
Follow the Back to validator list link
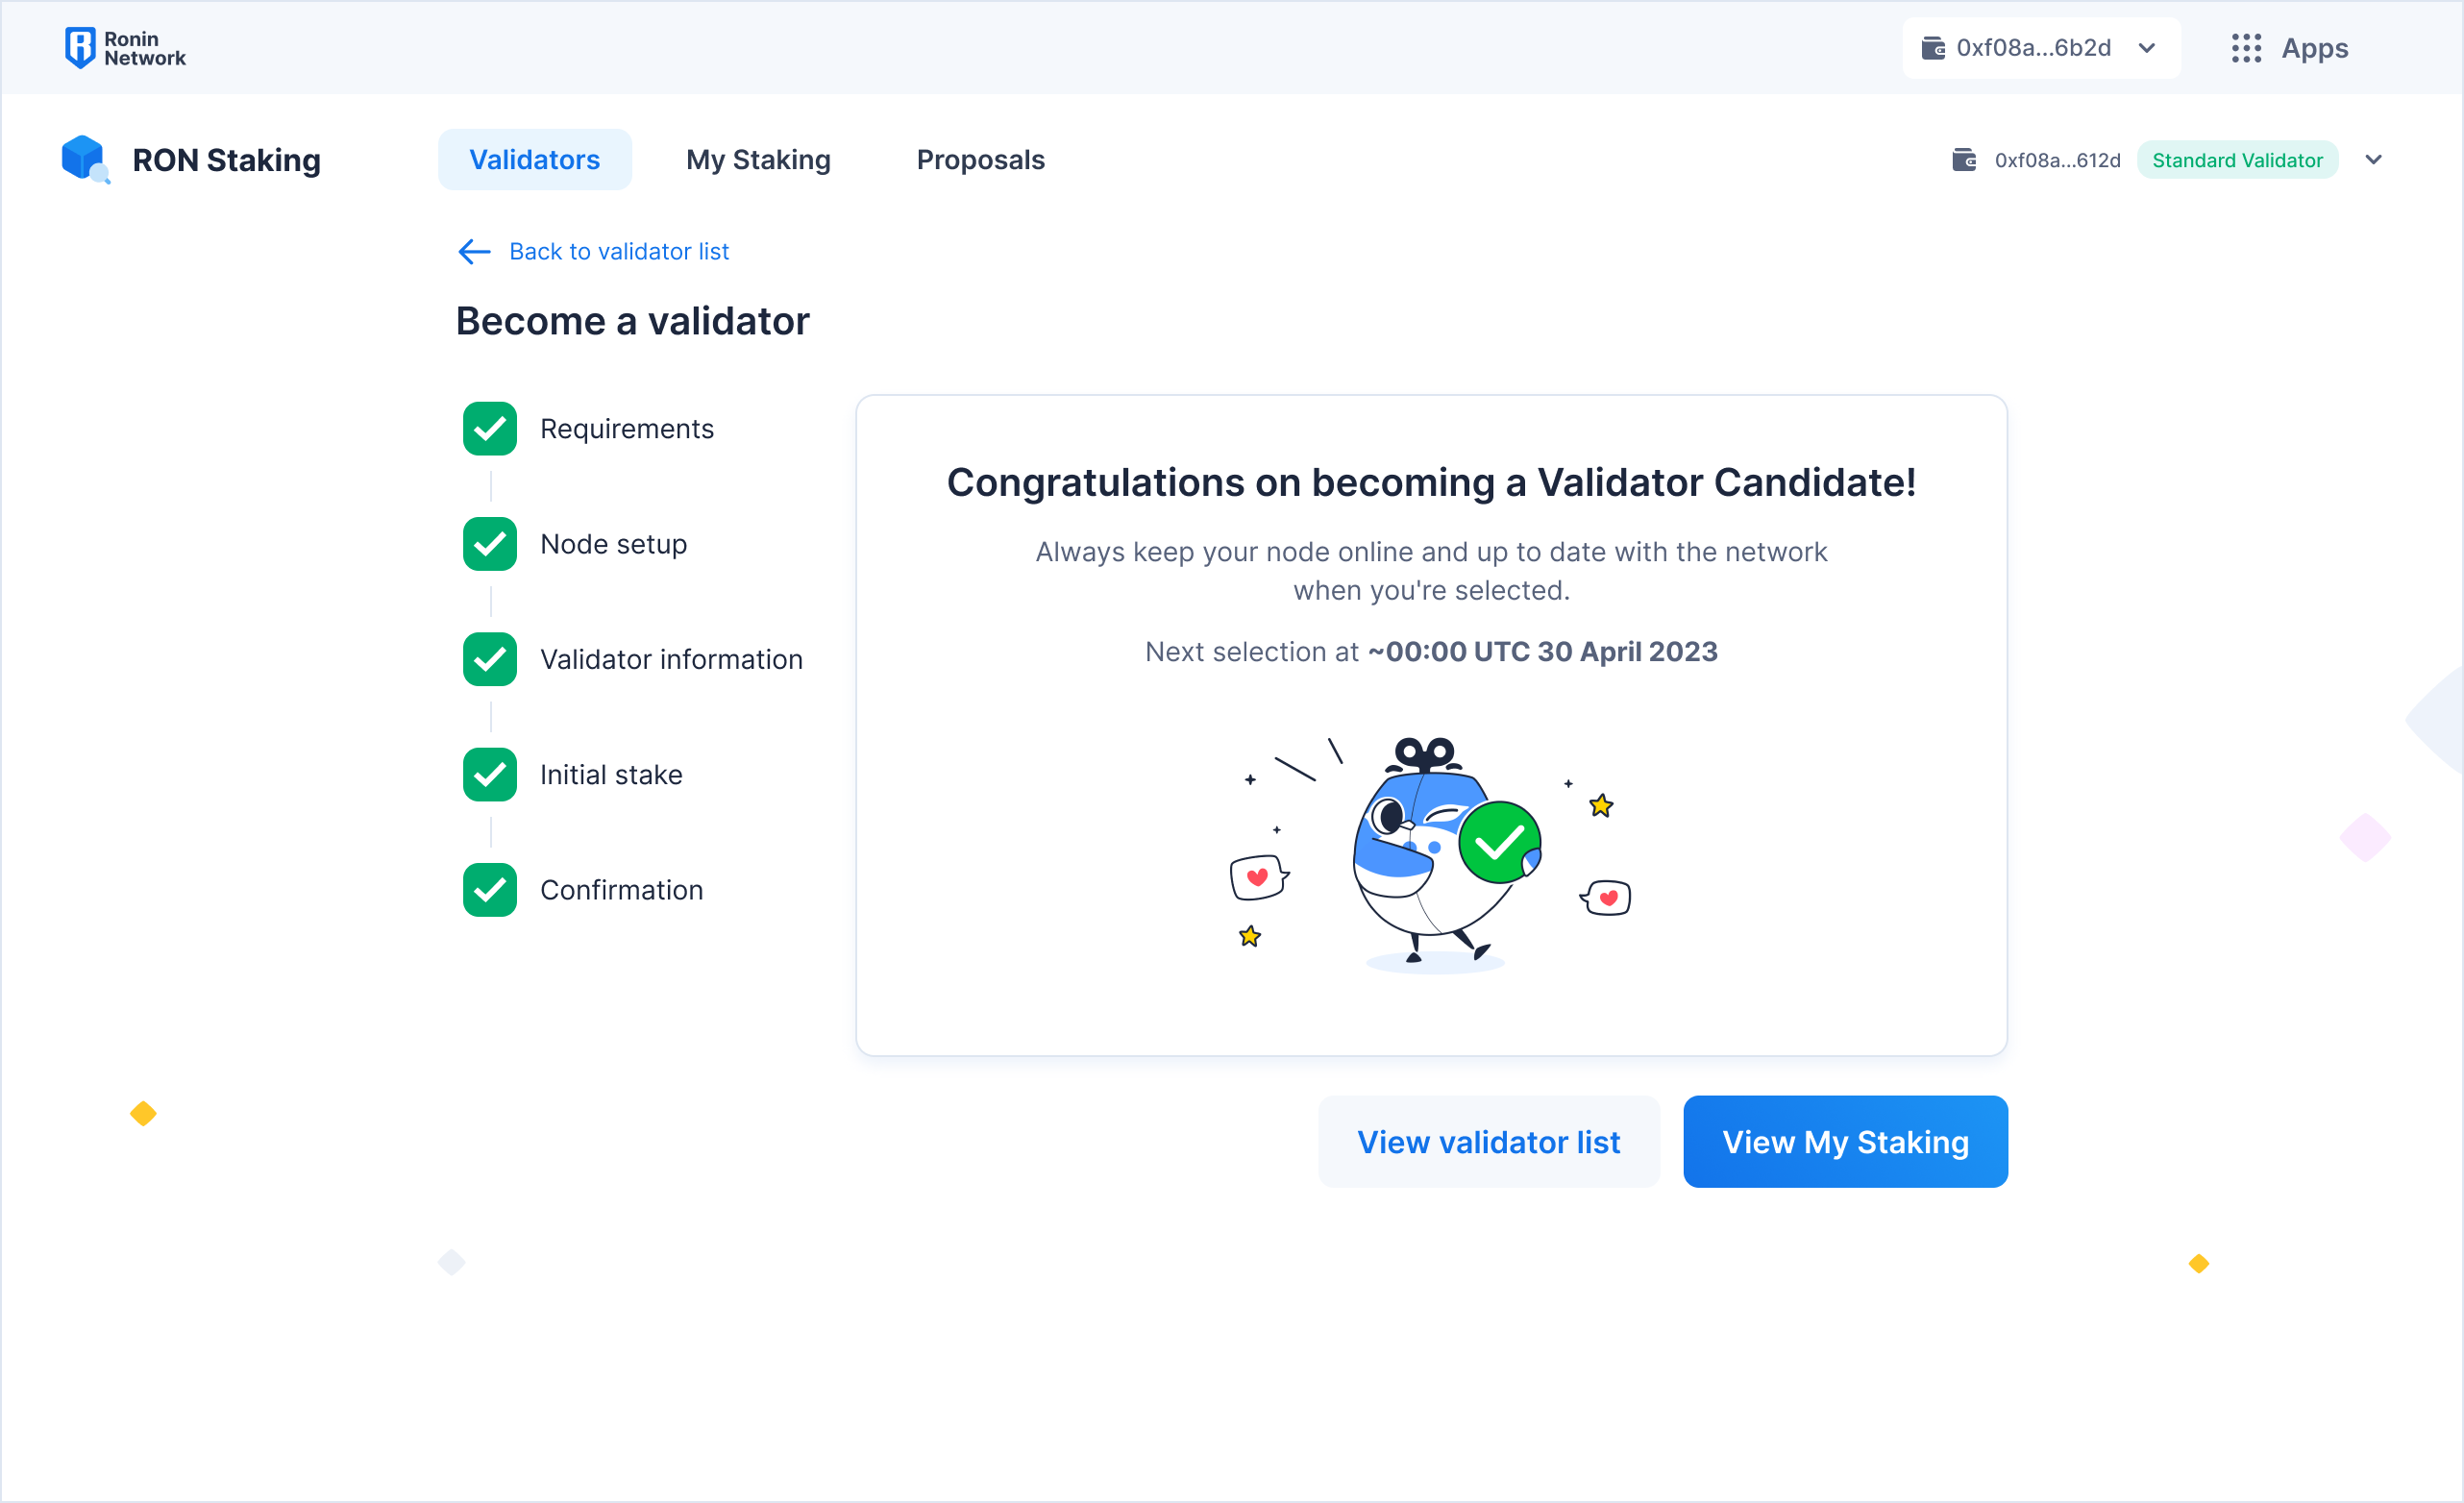pyautogui.click(x=619, y=252)
